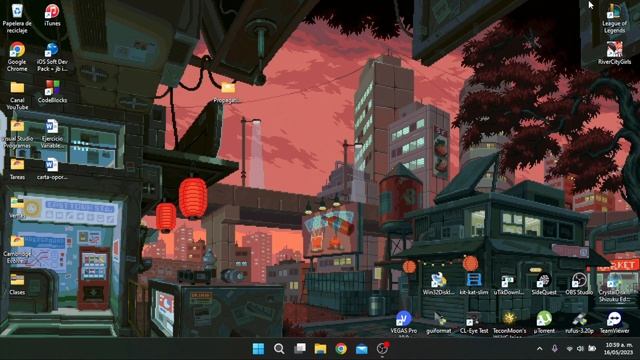Select the TeconMoon's desktop icon

tap(509, 323)
